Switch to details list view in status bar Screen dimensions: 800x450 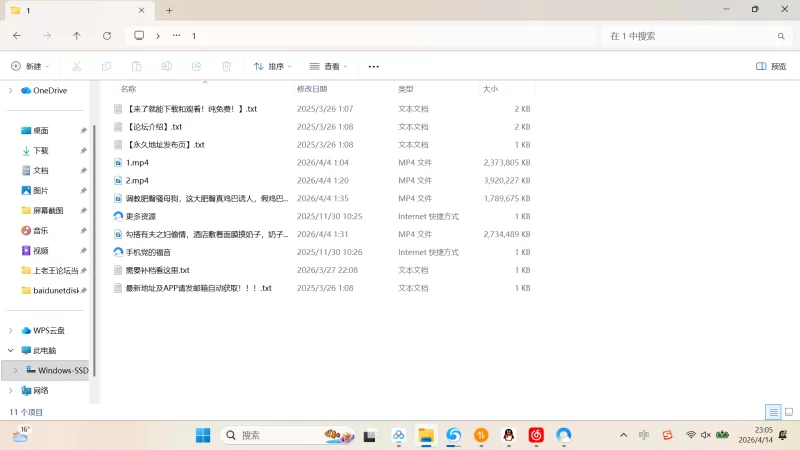(773, 412)
